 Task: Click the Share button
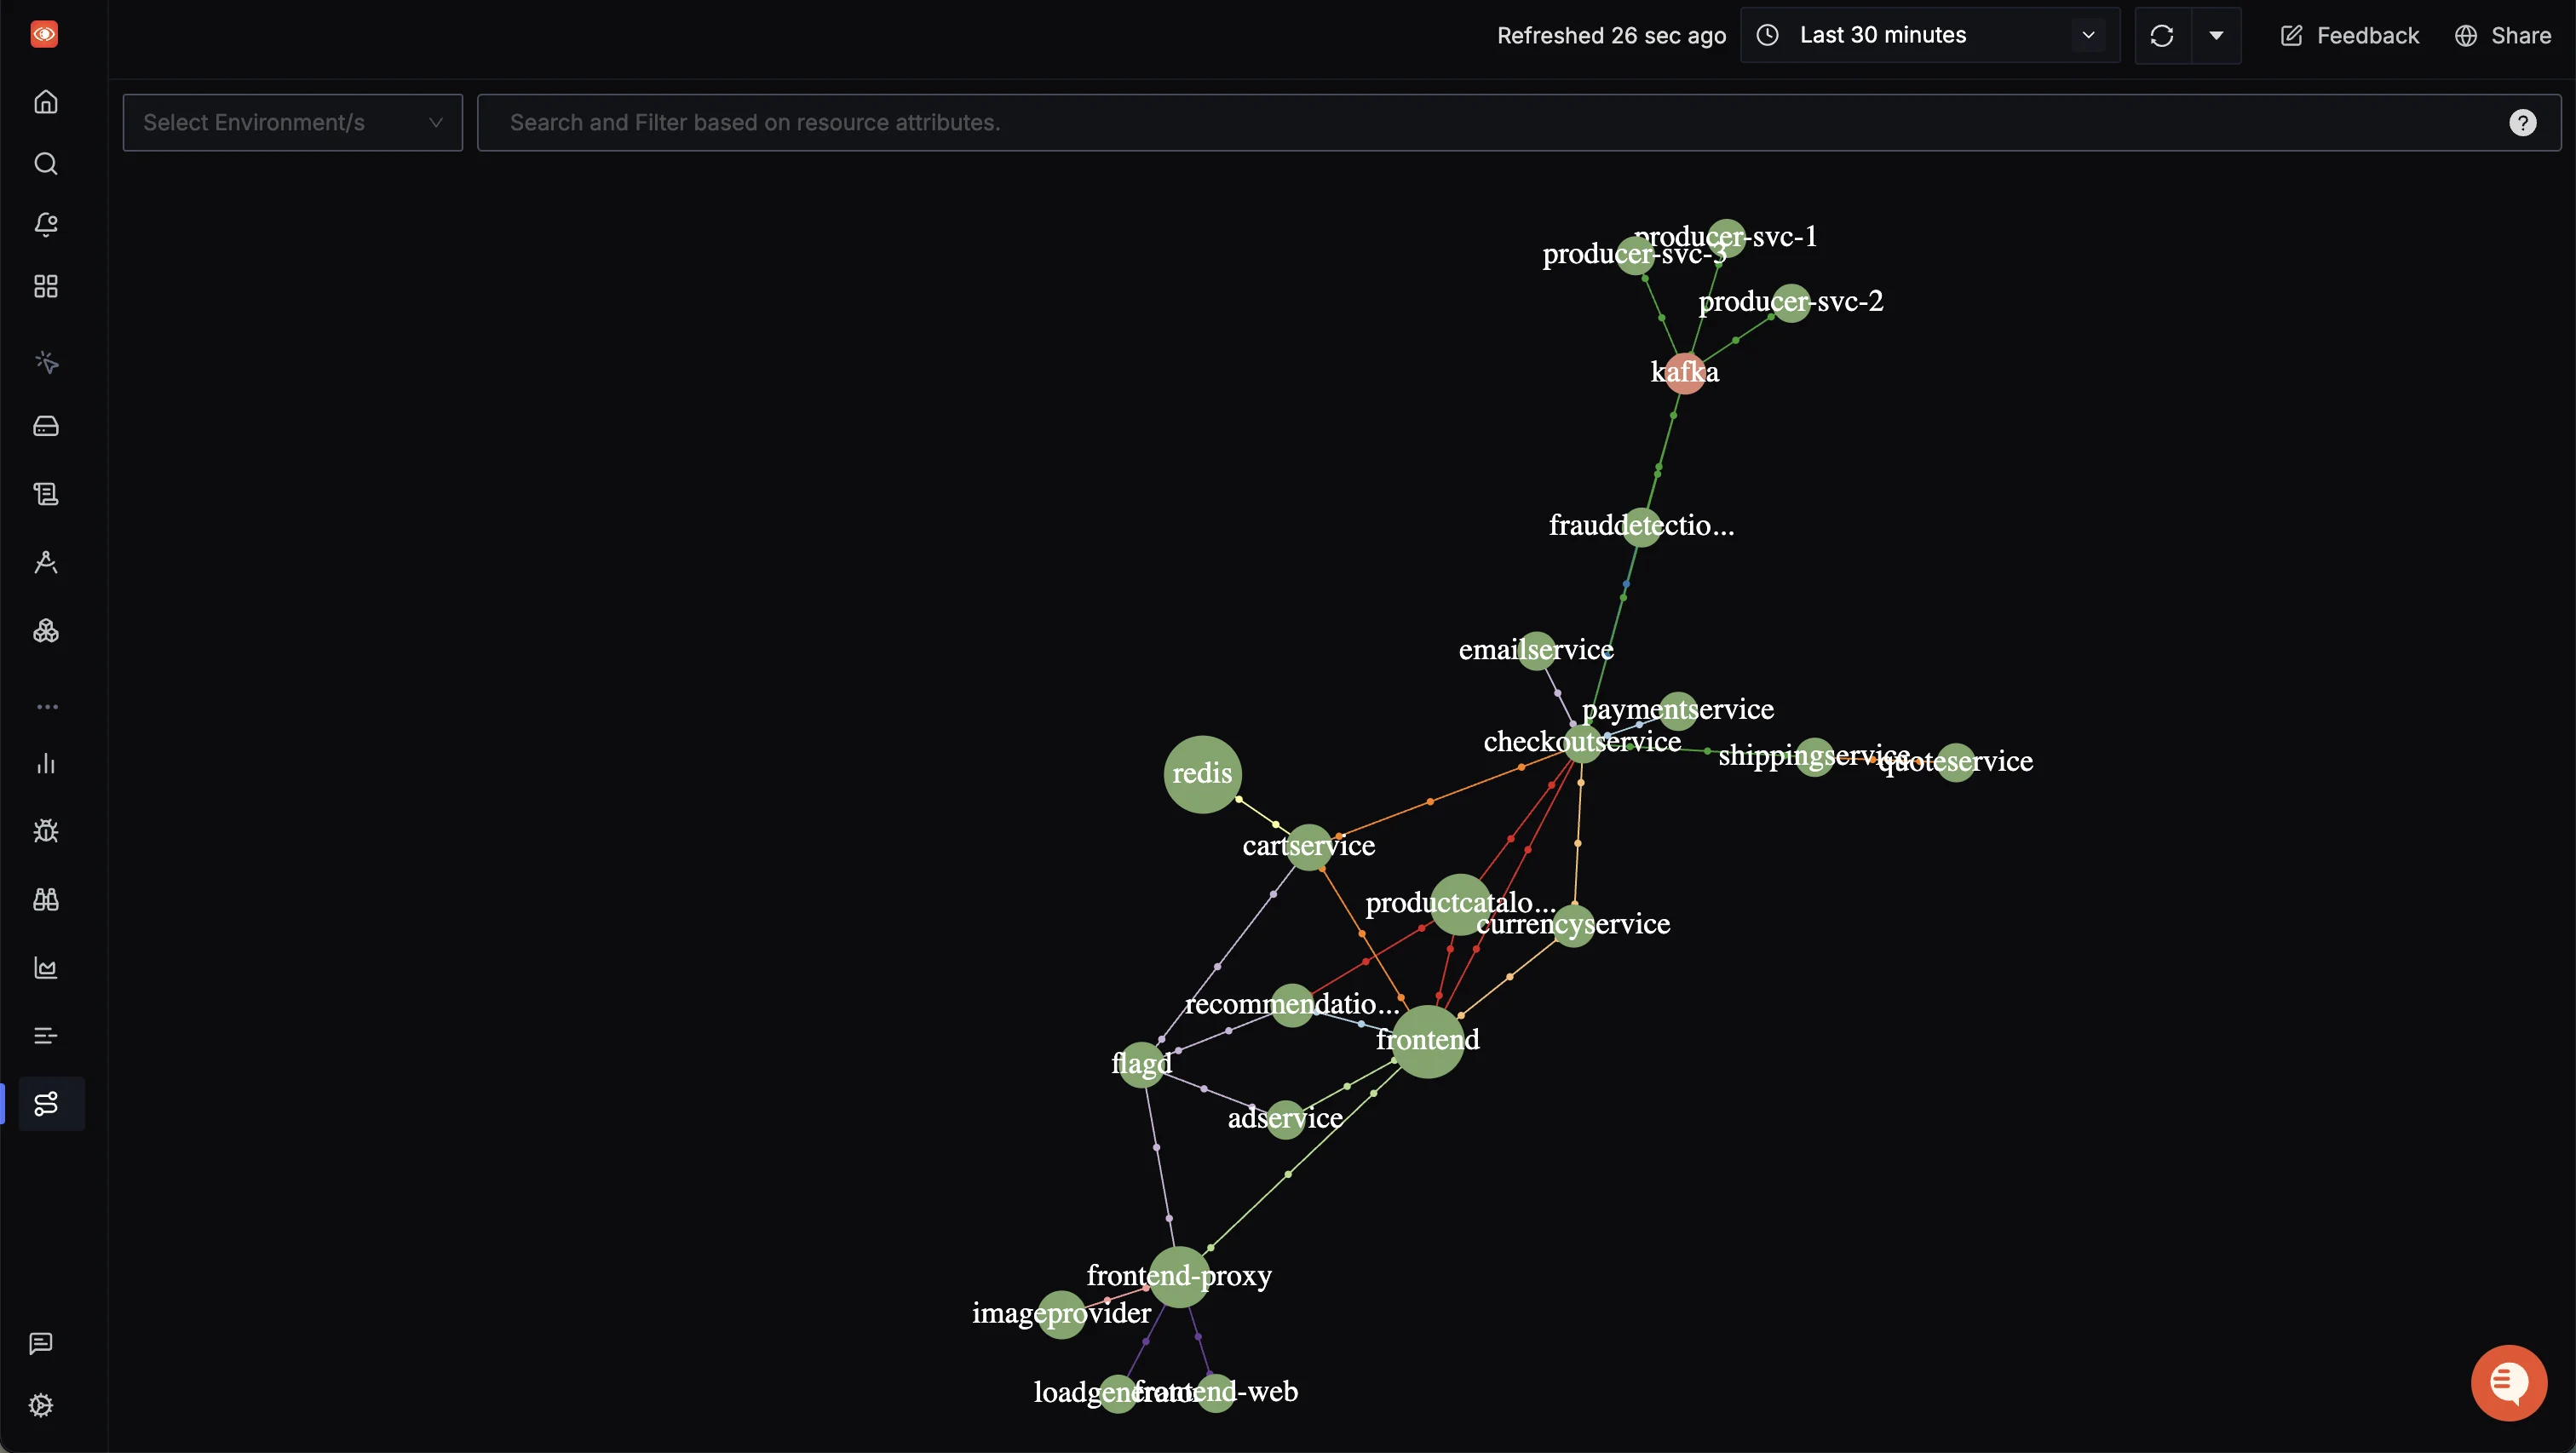coord(2503,36)
